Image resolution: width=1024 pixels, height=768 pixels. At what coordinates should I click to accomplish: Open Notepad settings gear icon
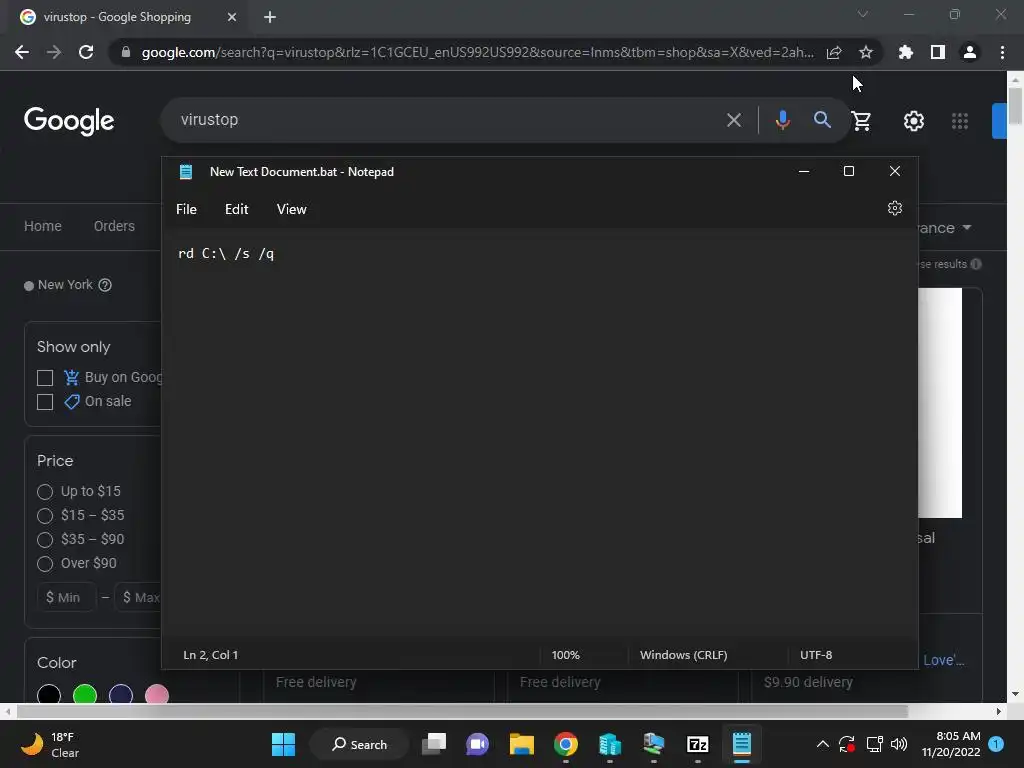pos(895,208)
